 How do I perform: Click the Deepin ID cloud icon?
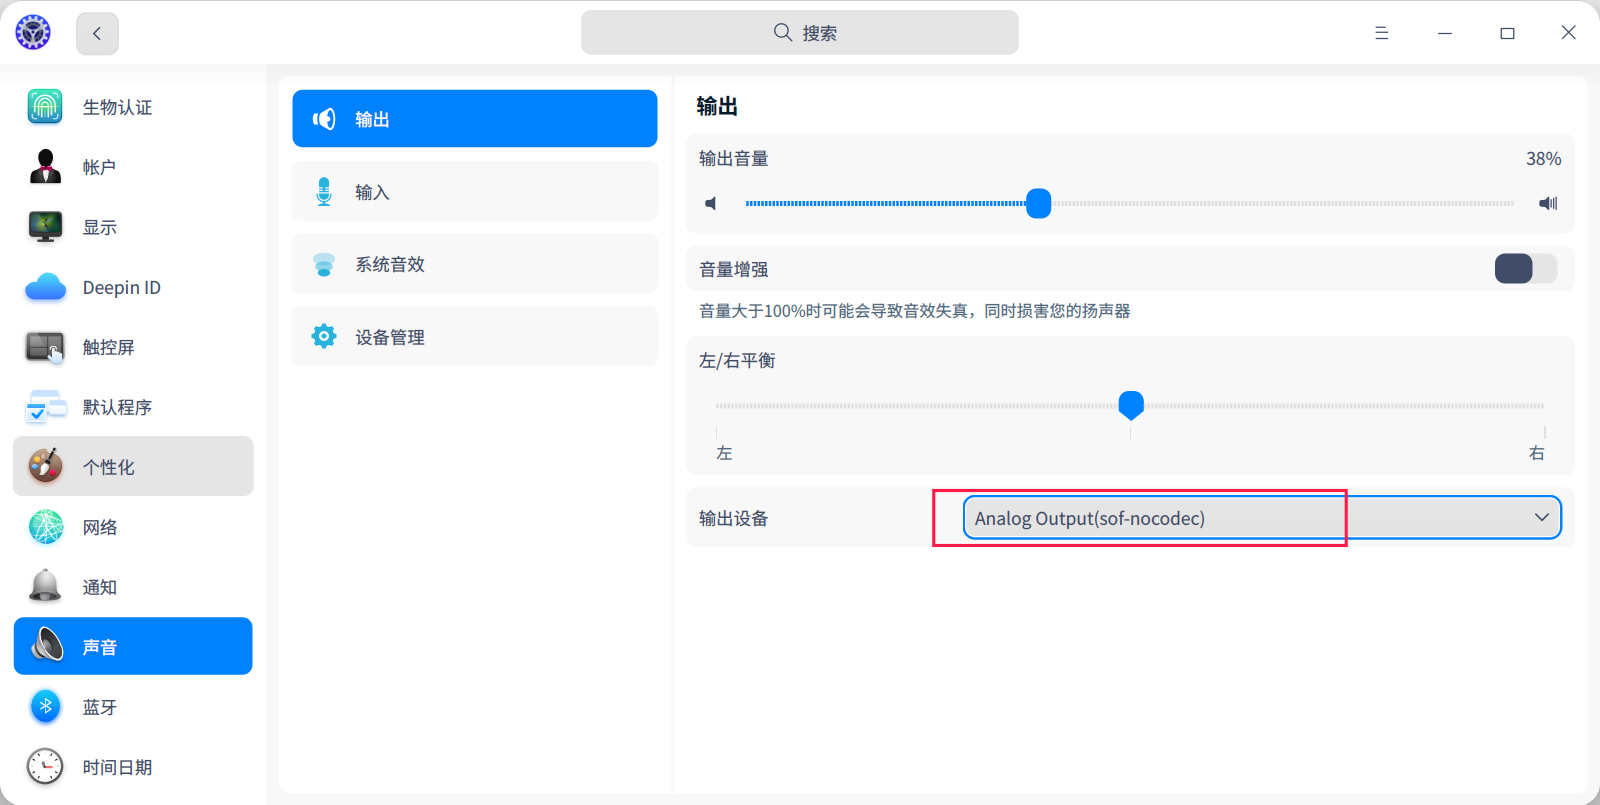pos(45,287)
